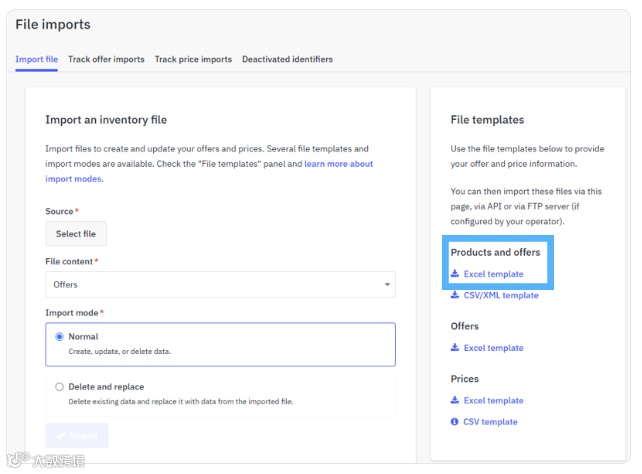Select the Import file tab
The width and height of the screenshot is (642, 474).
(x=36, y=59)
